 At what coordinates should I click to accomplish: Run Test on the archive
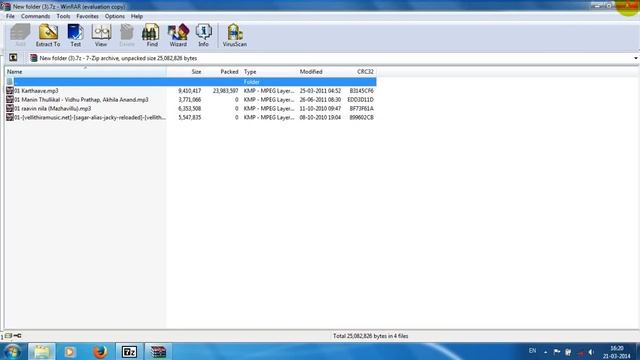76,35
